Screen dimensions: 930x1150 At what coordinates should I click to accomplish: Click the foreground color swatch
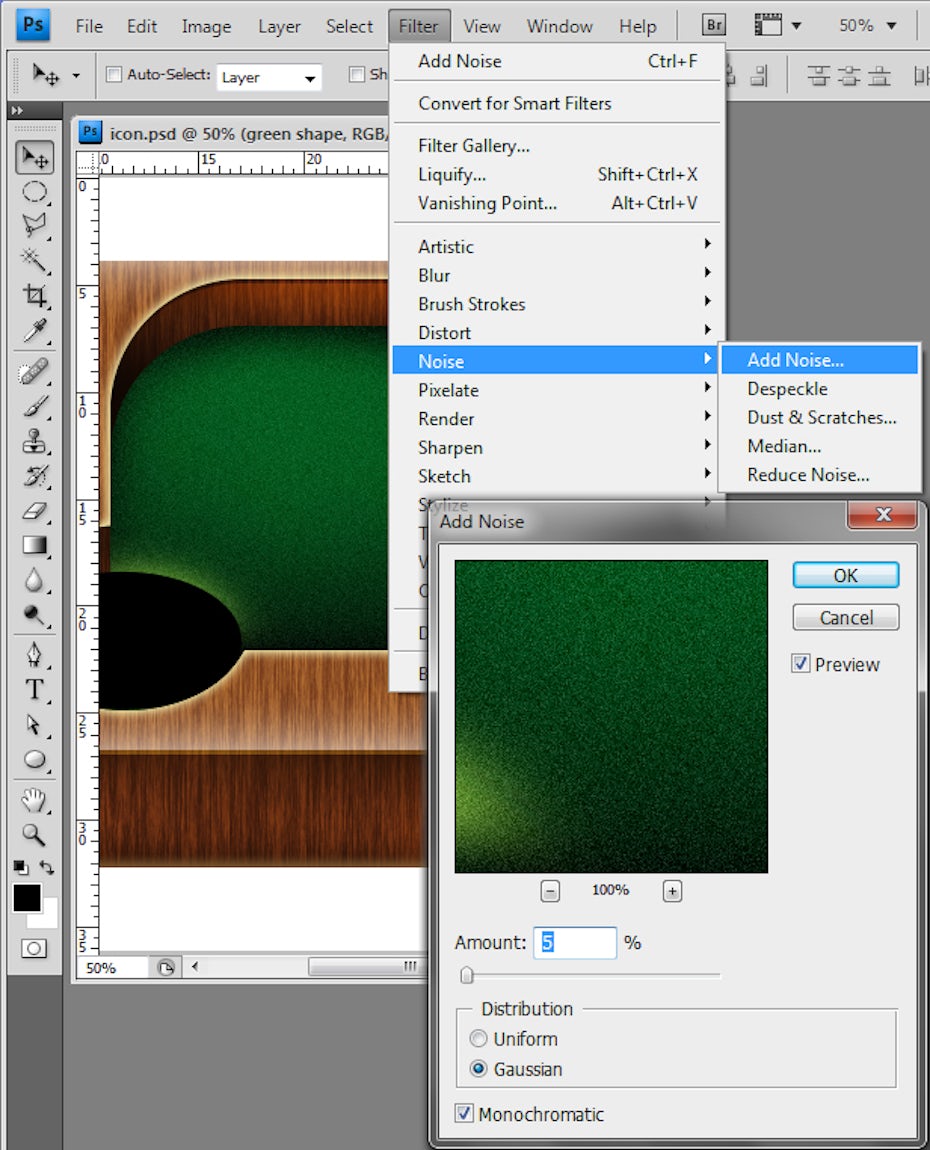(27, 897)
